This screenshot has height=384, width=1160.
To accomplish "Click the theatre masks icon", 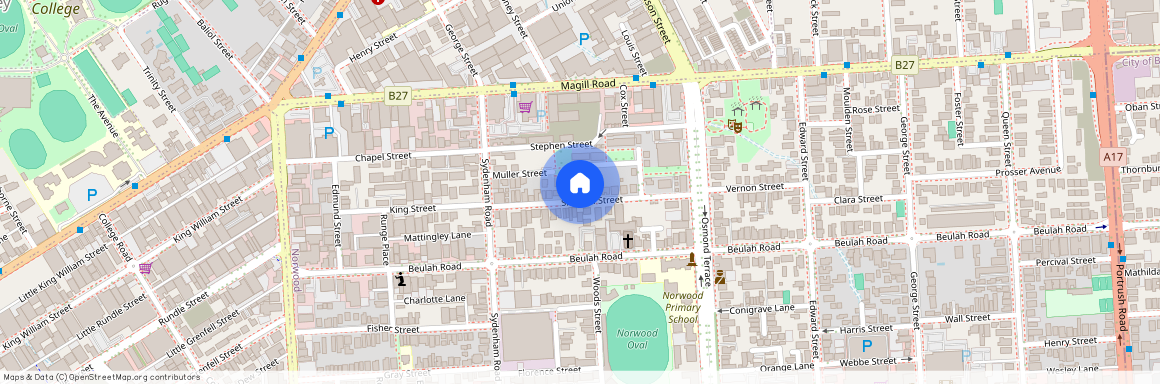I will 735,126.
